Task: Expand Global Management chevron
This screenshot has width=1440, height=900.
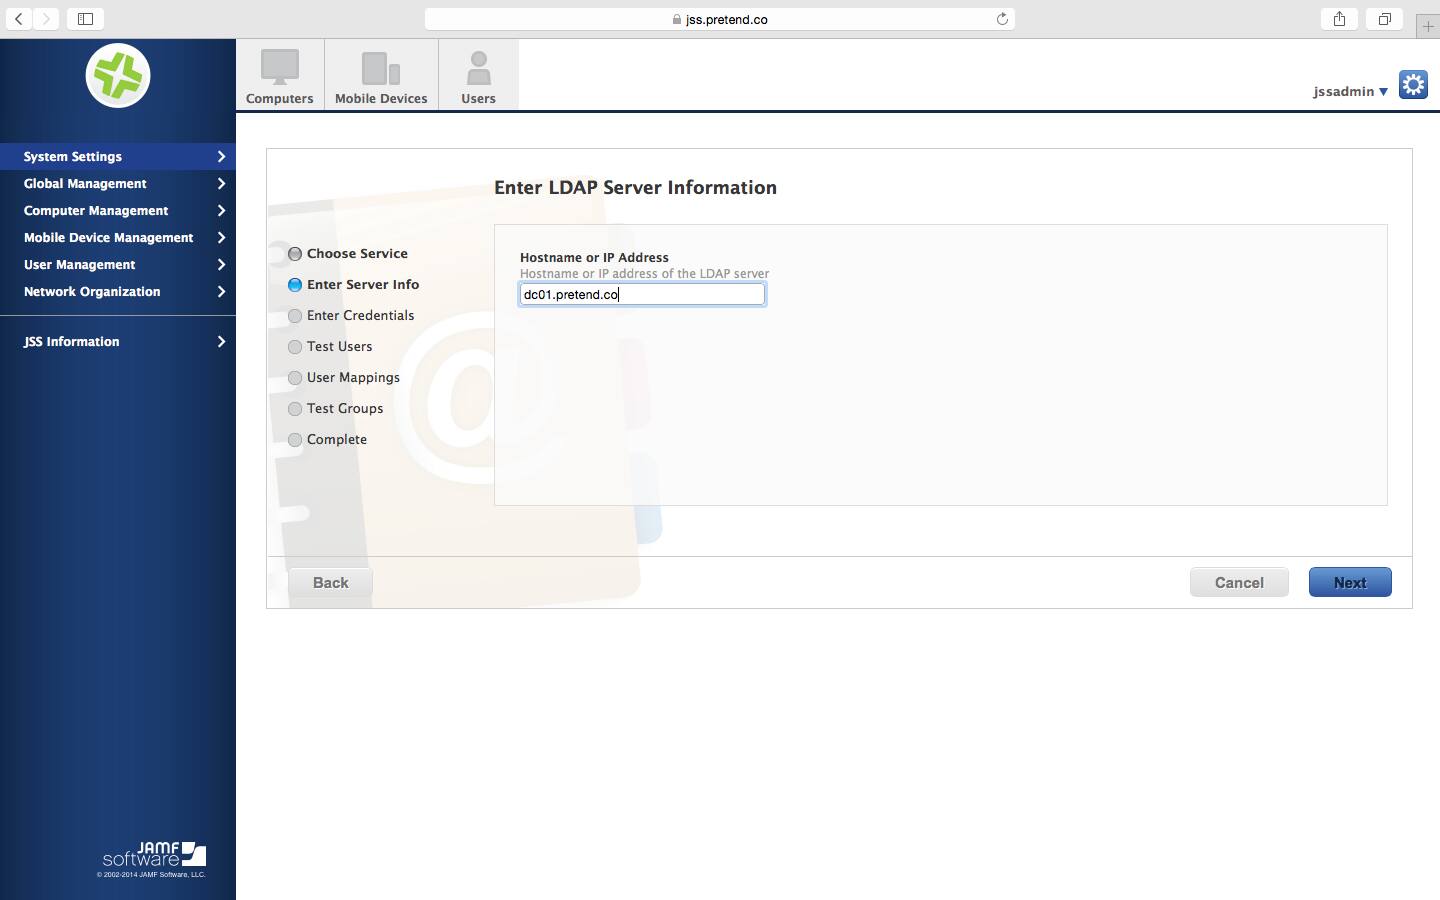Action: coord(221,183)
